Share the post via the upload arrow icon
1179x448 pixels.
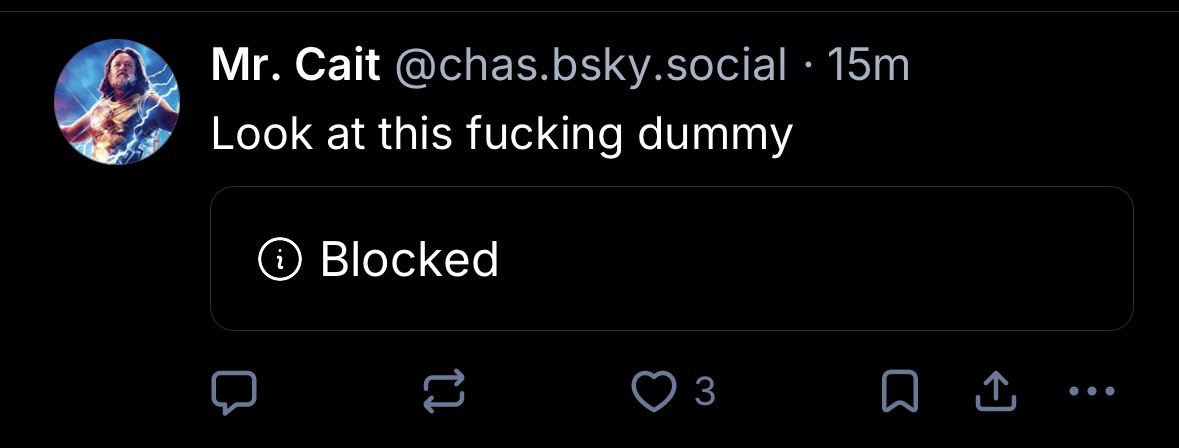point(995,393)
